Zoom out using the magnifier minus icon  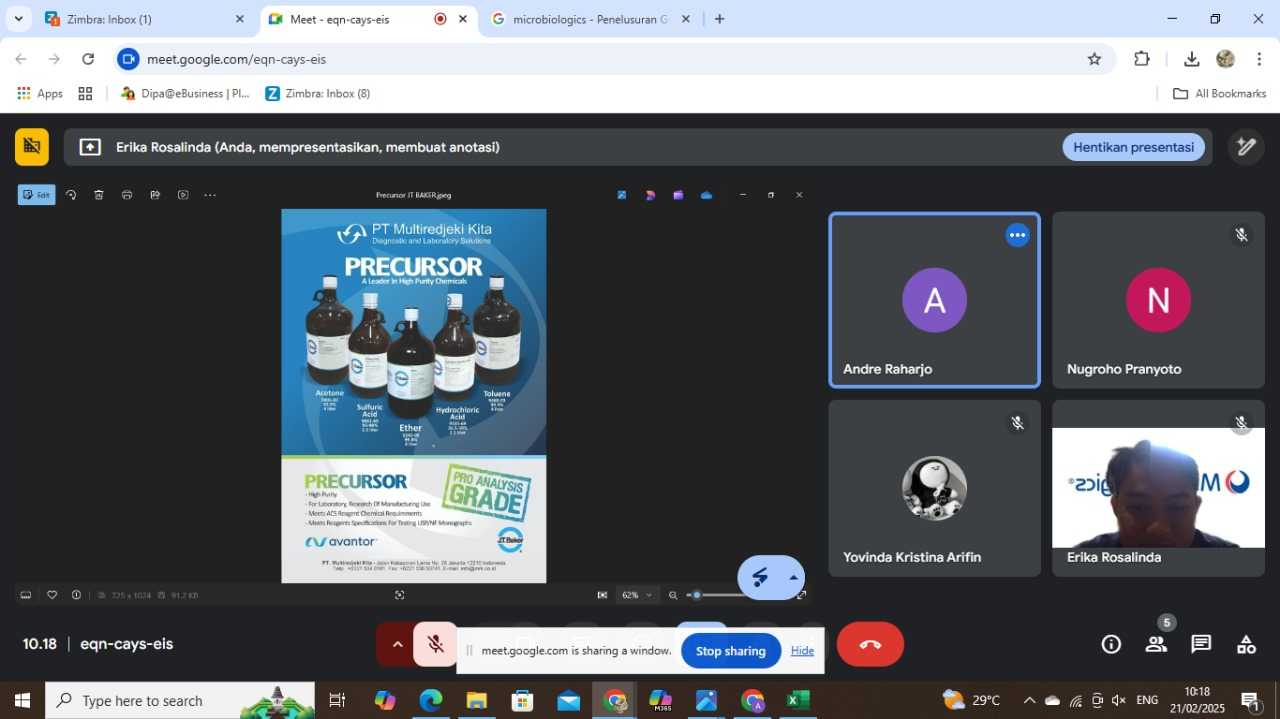click(x=674, y=595)
